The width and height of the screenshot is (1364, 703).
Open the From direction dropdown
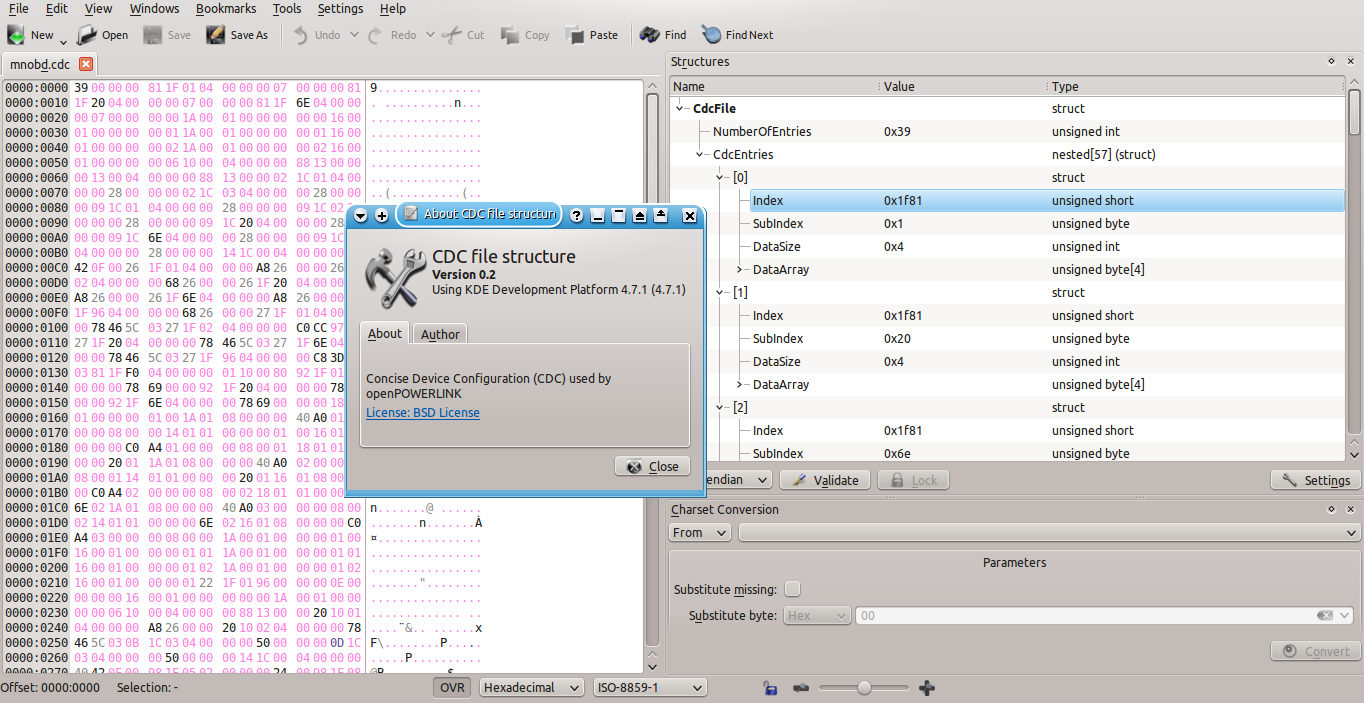click(700, 533)
